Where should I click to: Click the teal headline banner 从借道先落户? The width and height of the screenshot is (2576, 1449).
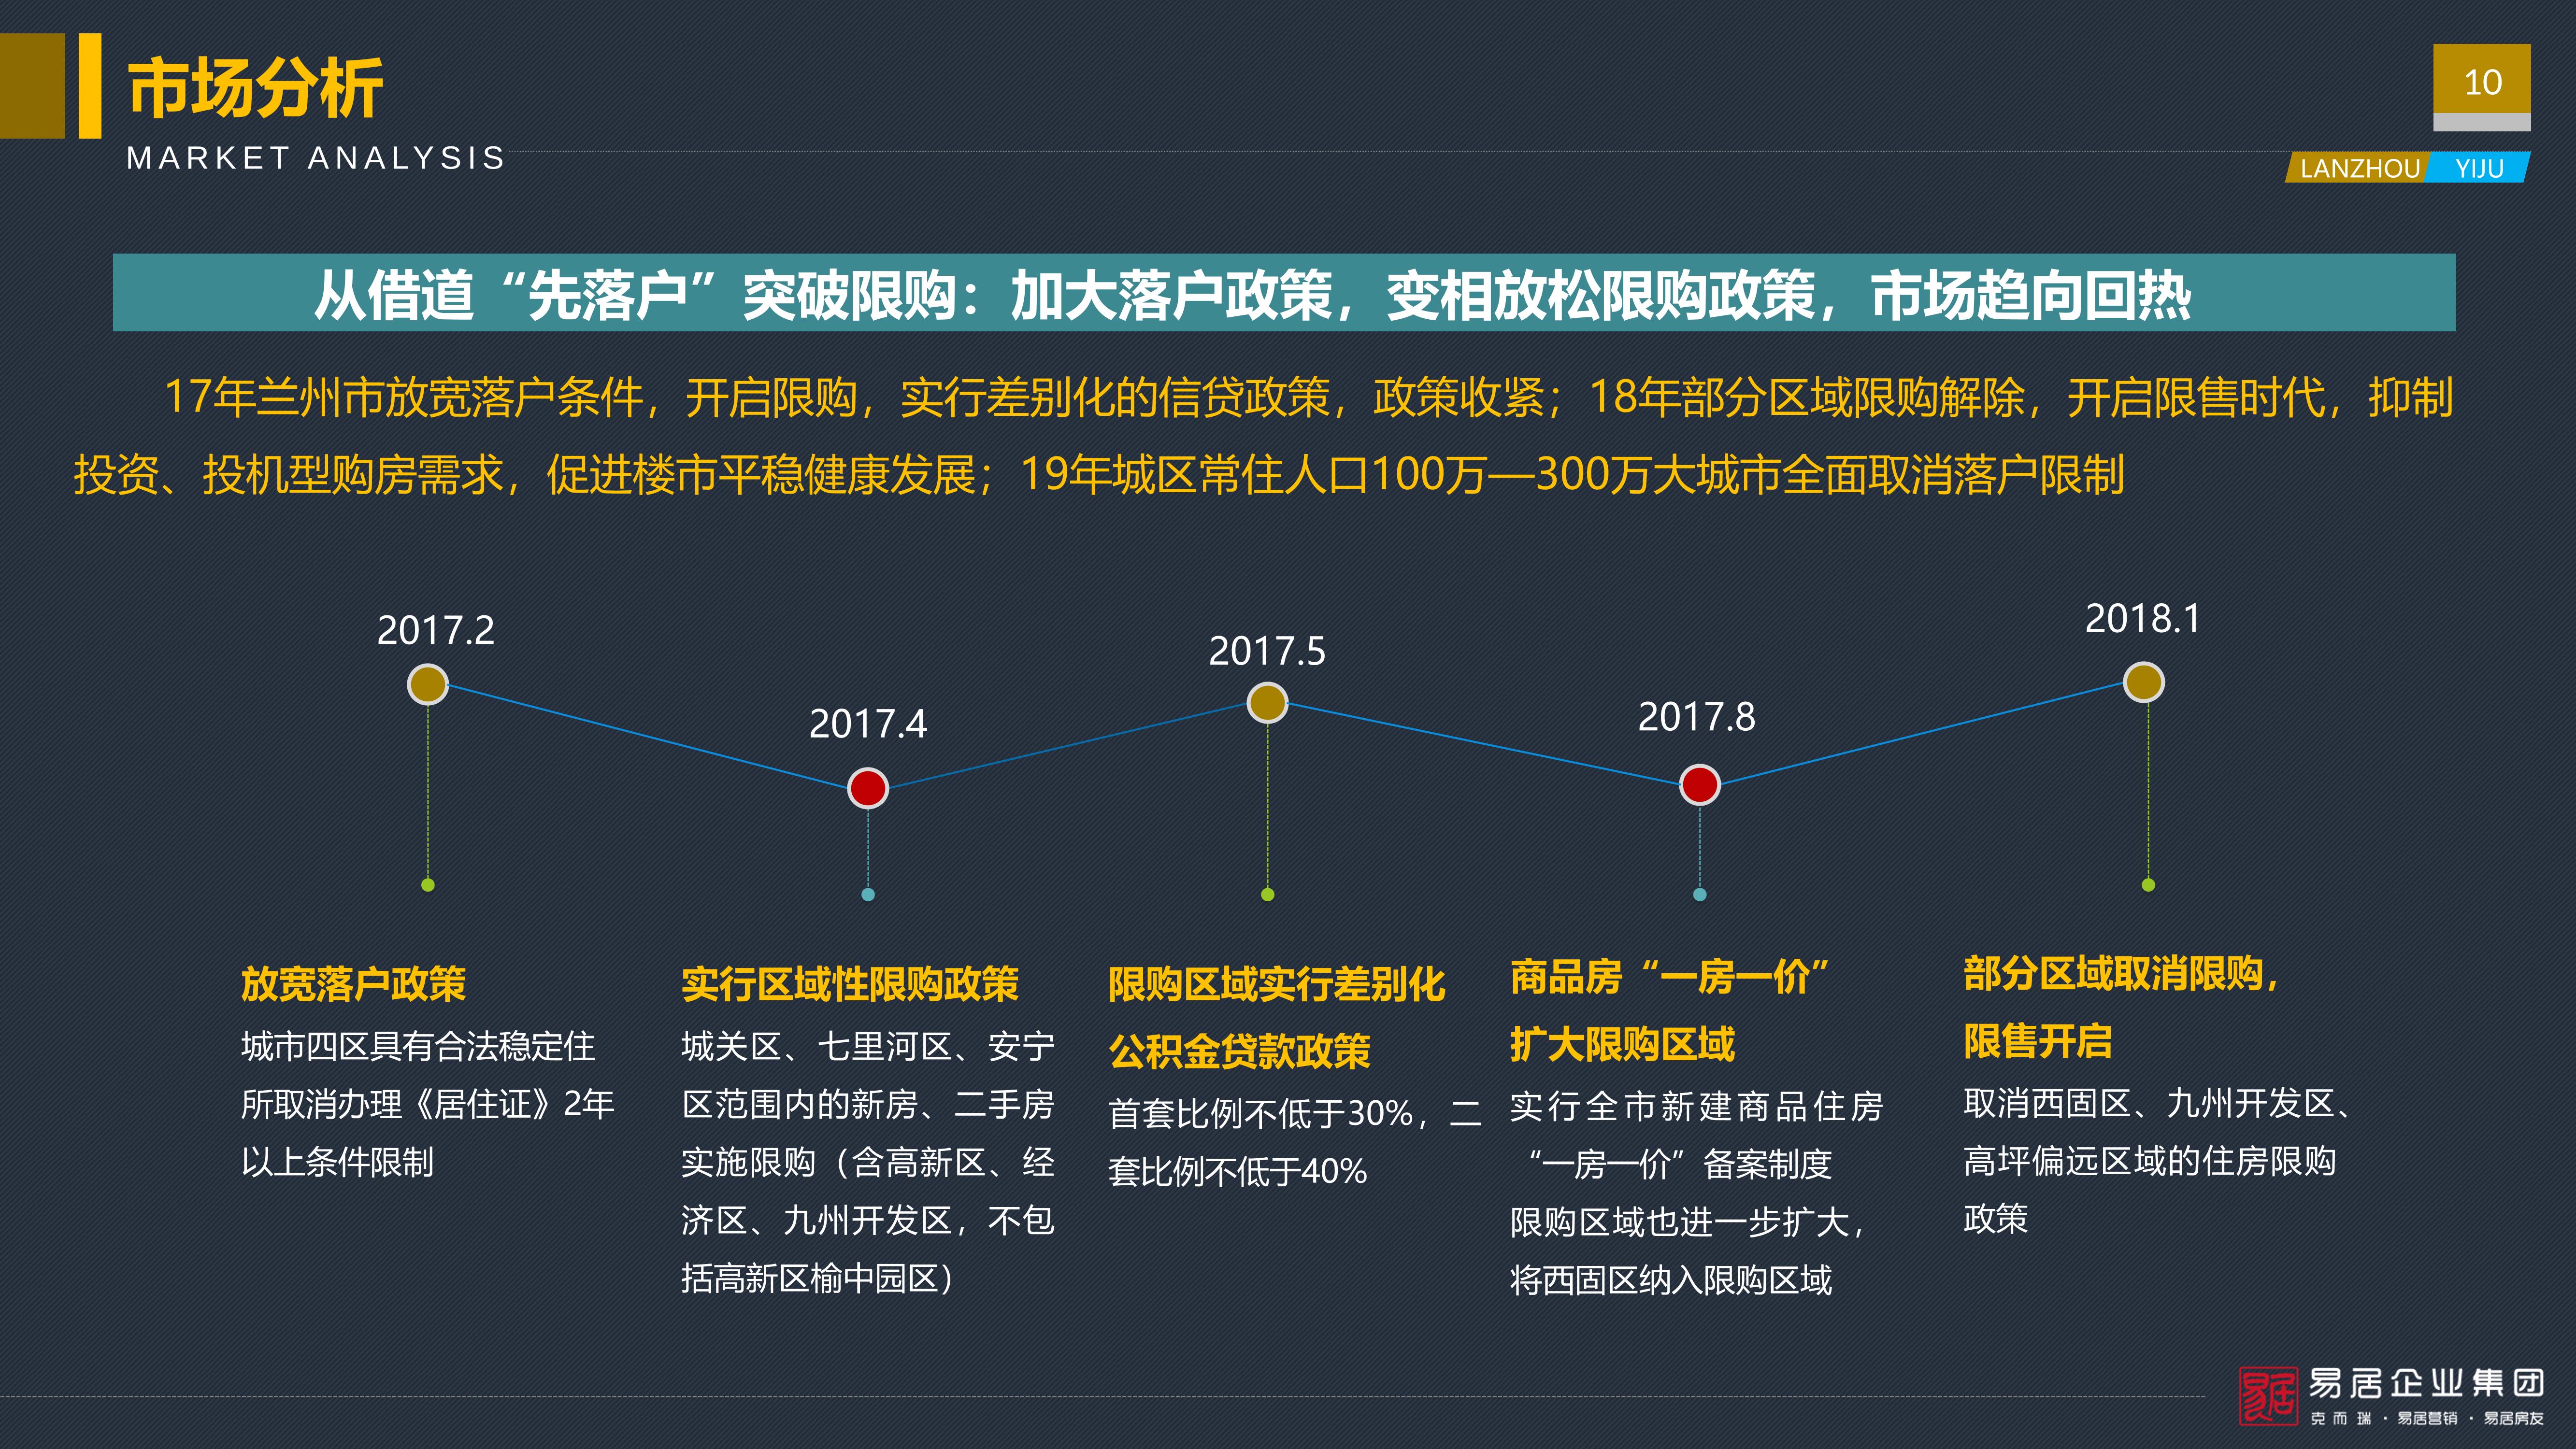[1284, 293]
